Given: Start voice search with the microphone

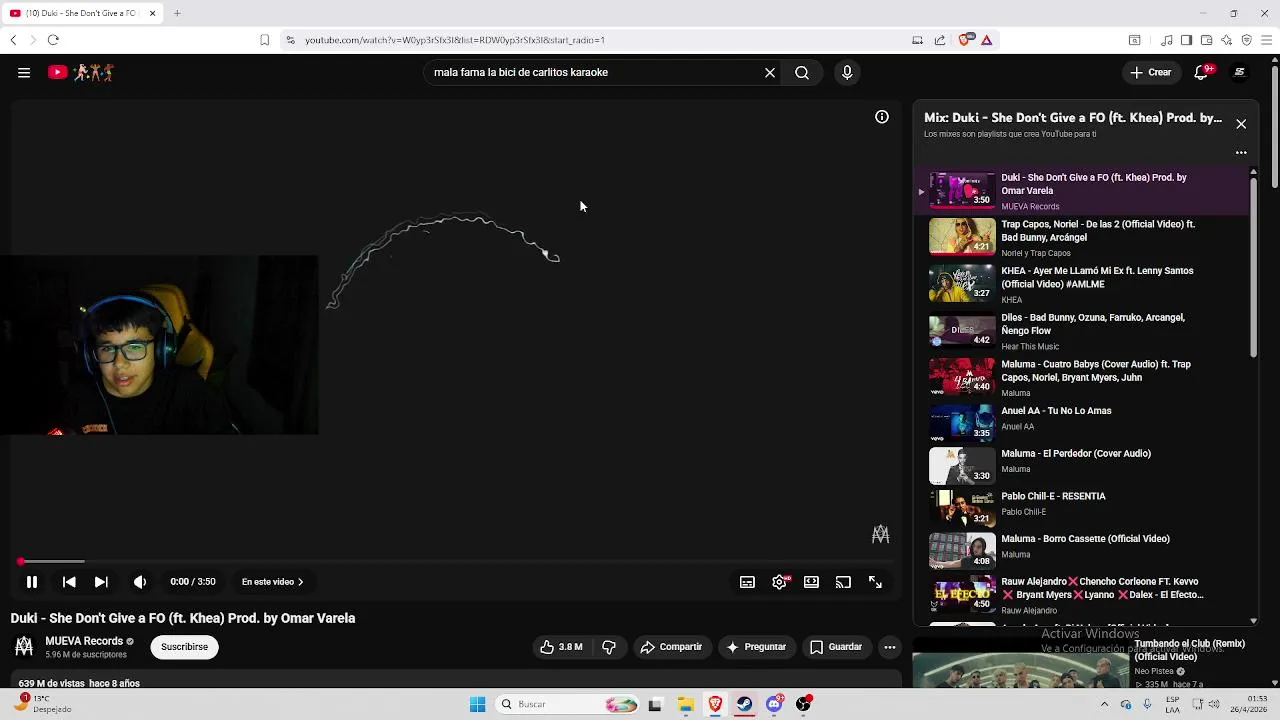Looking at the screenshot, I should [847, 72].
